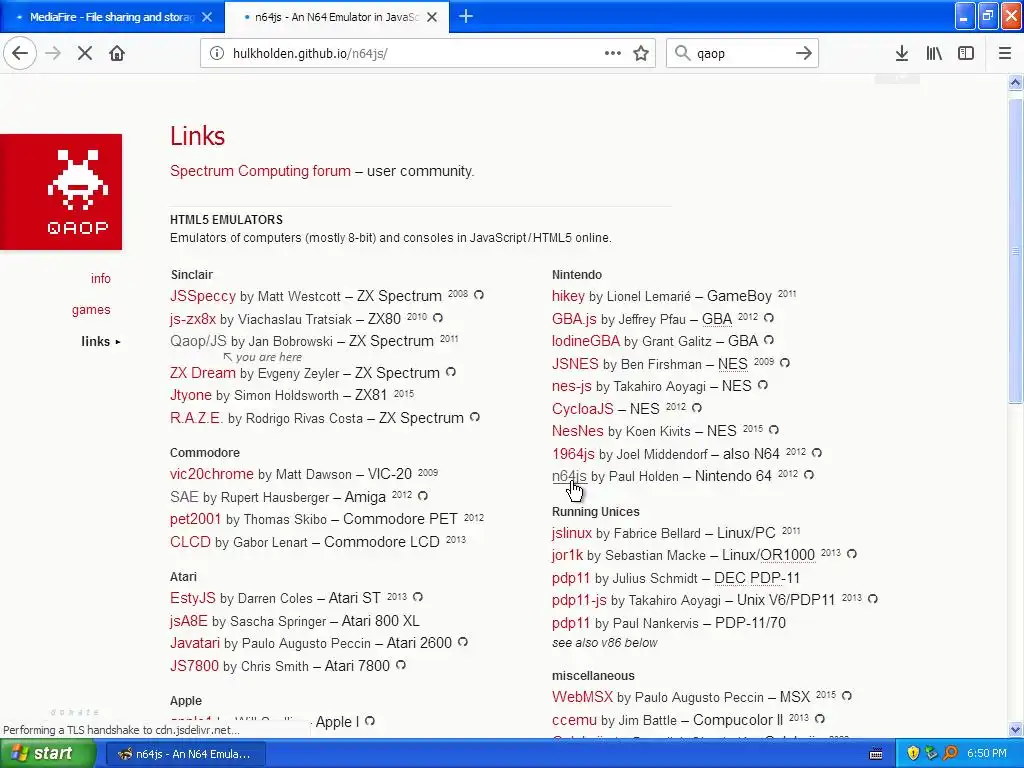Click the page scrollbar up arrow
This screenshot has width=1024, height=768.
coord(1015,82)
